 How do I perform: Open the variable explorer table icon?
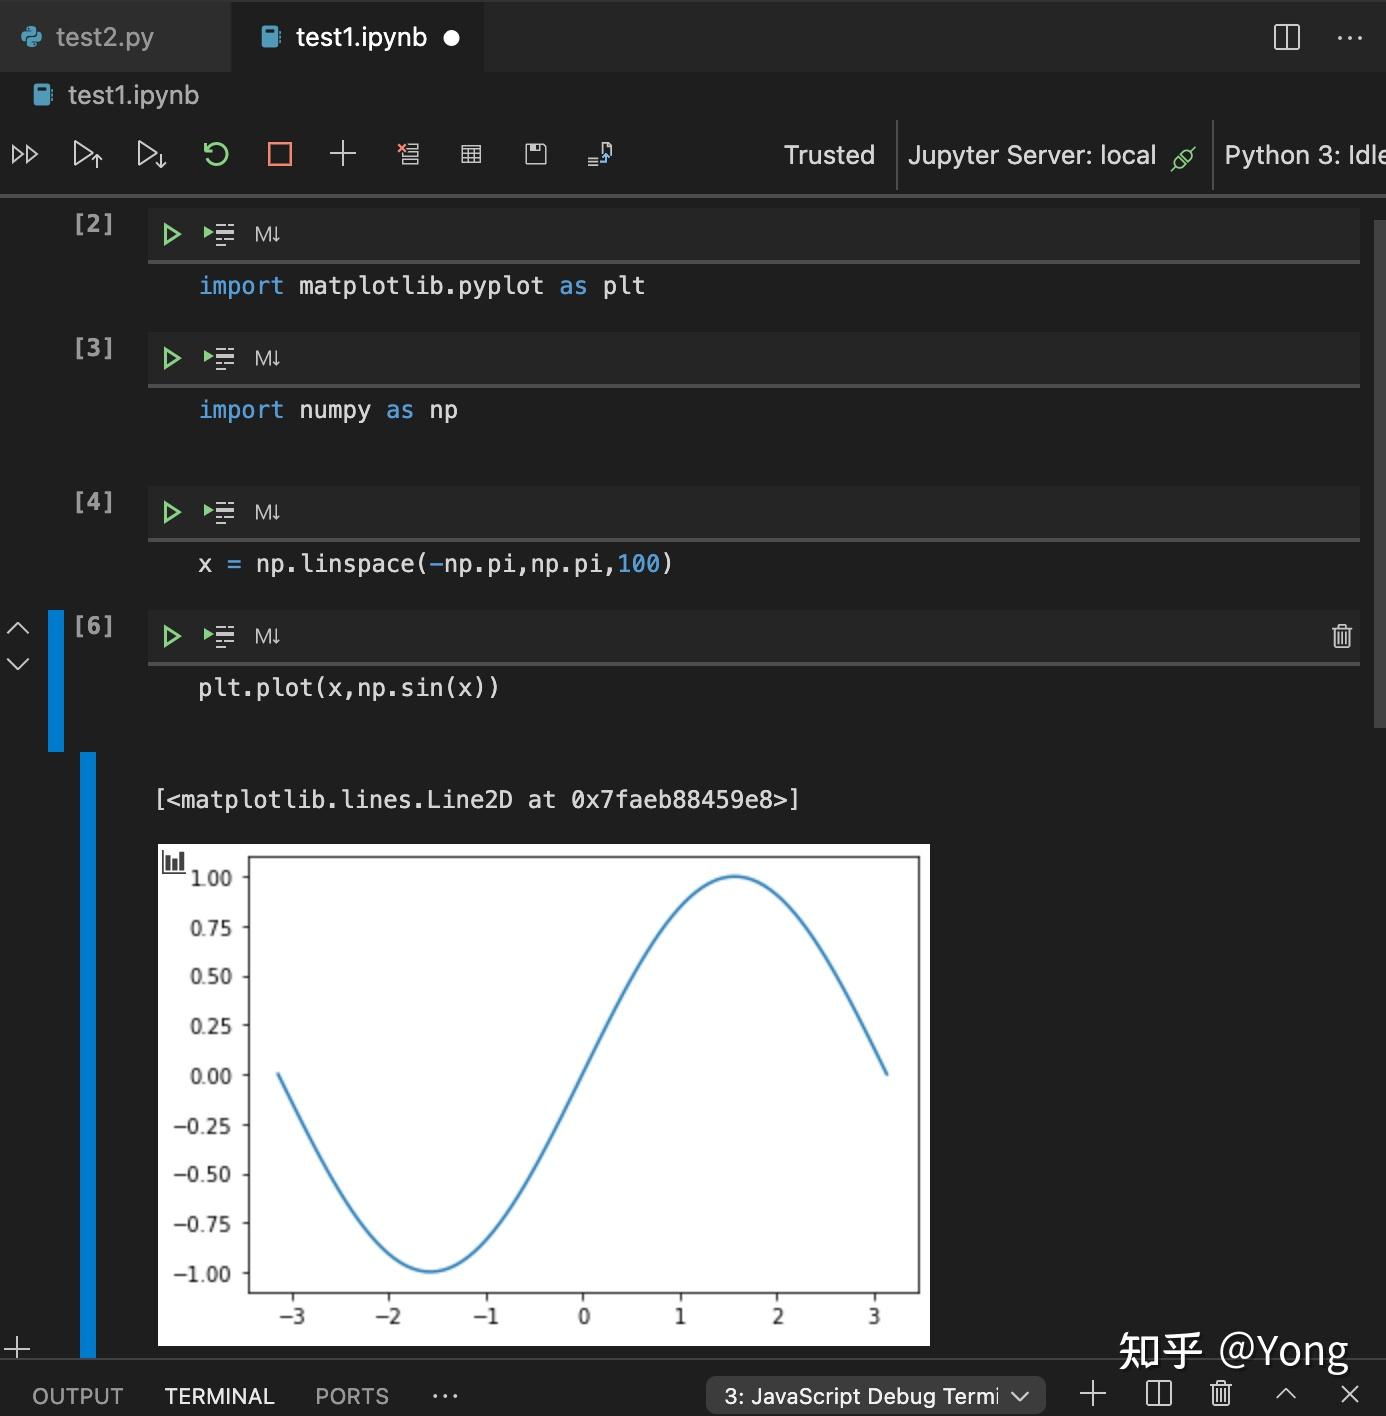(471, 154)
